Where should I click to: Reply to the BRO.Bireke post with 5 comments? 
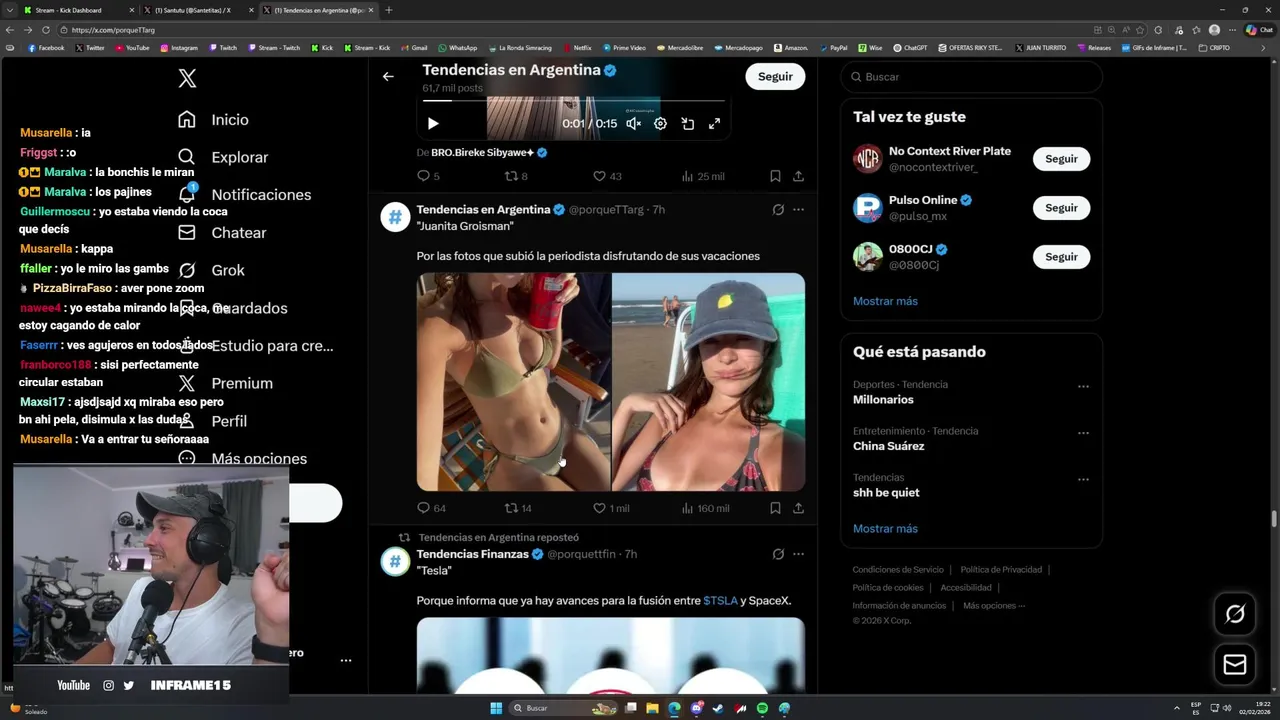click(429, 176)
